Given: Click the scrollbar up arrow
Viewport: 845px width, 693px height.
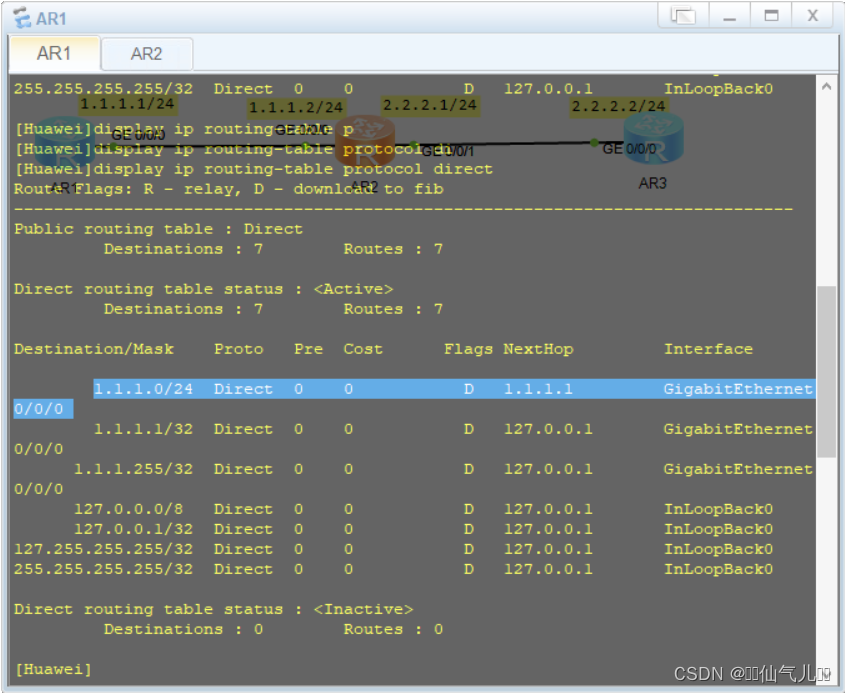Looking at the screenshot, I should click(x=826, y=86).
